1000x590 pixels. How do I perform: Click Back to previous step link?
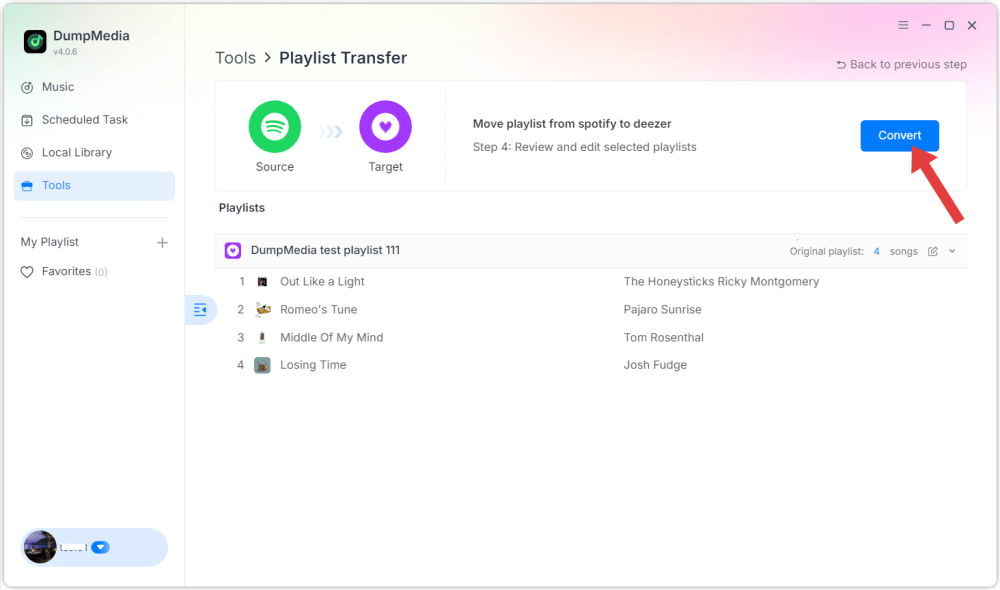click(900, 63)
